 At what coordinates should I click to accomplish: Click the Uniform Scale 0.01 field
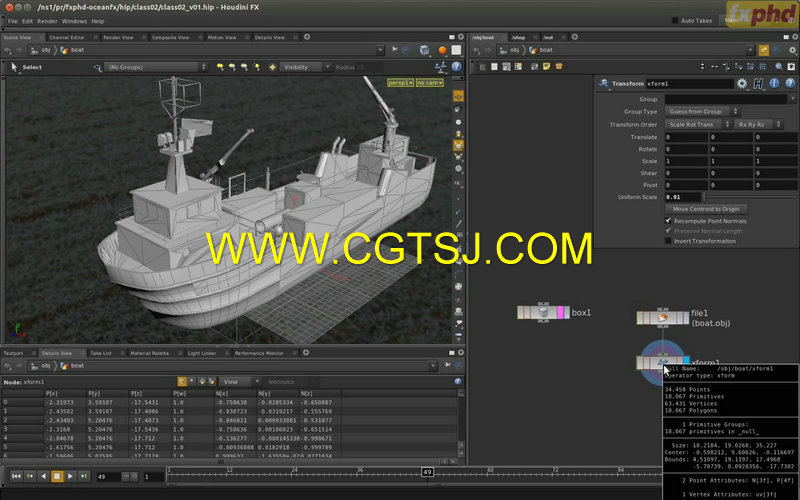point(683,197)
